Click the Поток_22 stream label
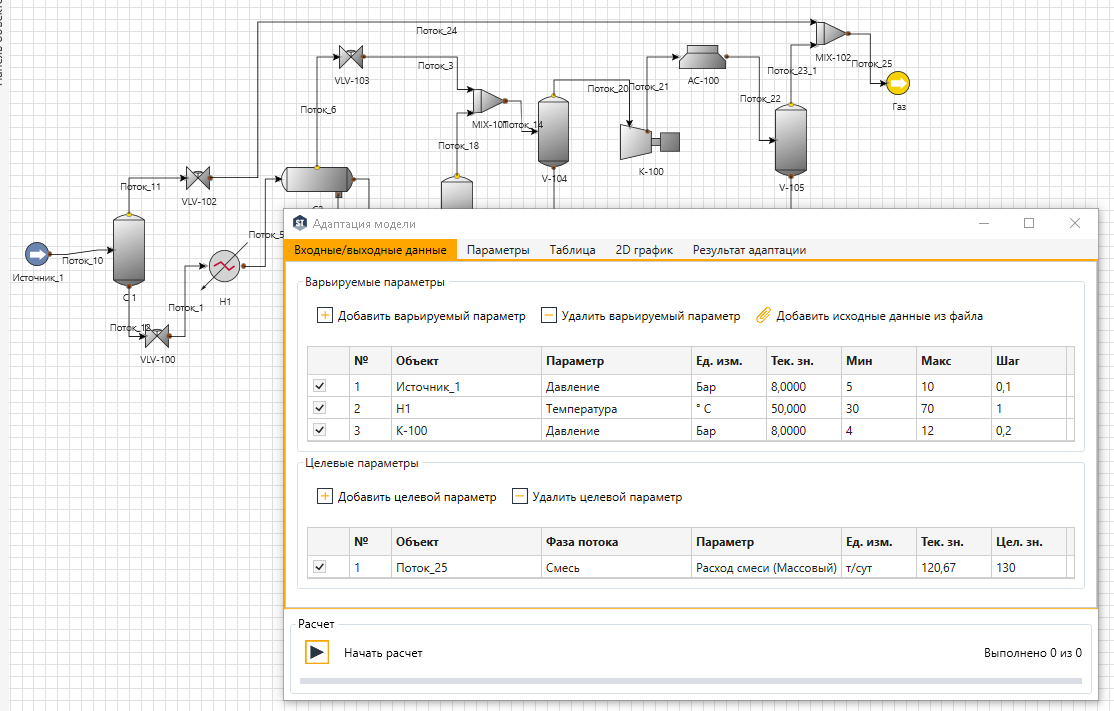Screen dimensions: 1114x711 click(759, 99)
